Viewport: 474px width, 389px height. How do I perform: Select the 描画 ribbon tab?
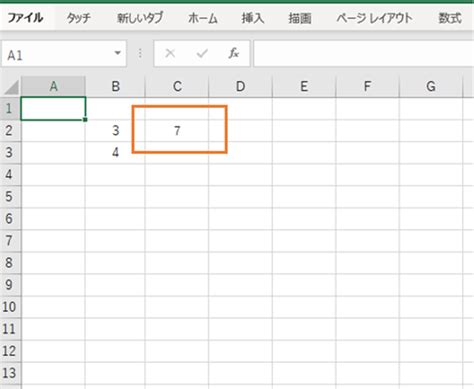pos(300,18)
